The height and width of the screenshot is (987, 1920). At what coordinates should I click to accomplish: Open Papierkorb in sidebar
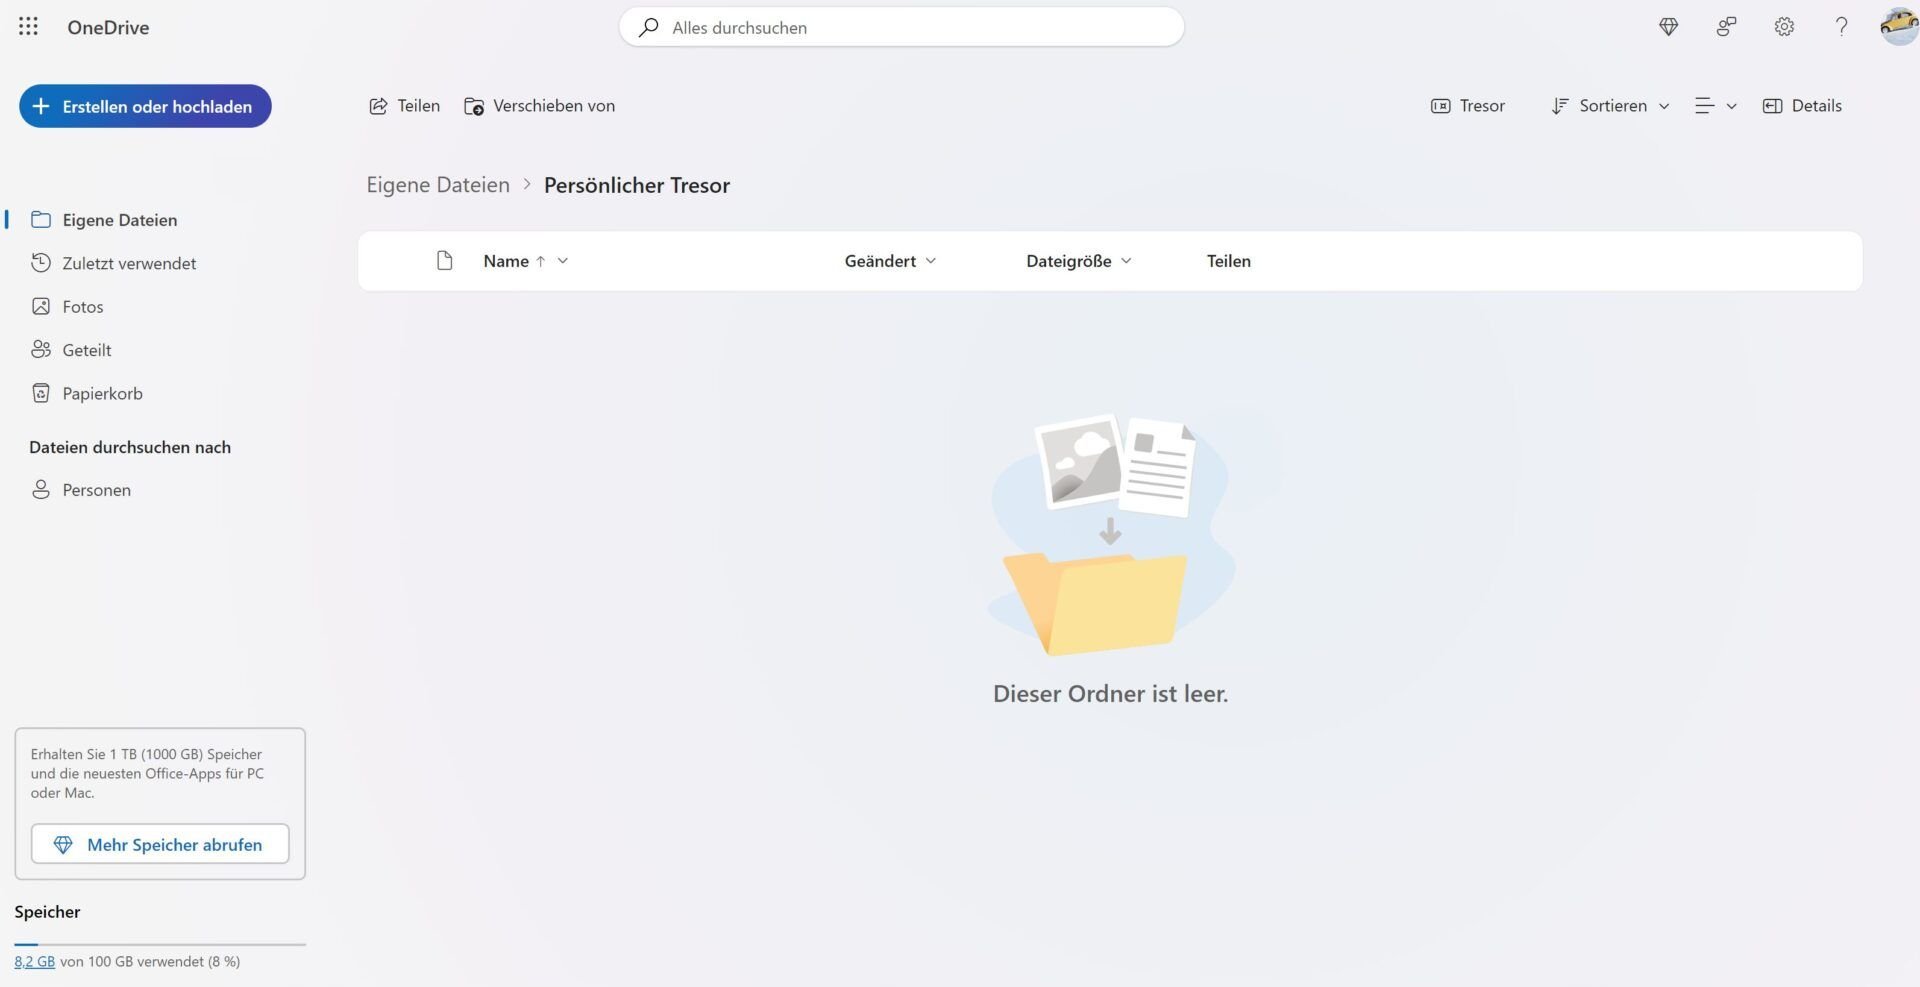(87, 394)
